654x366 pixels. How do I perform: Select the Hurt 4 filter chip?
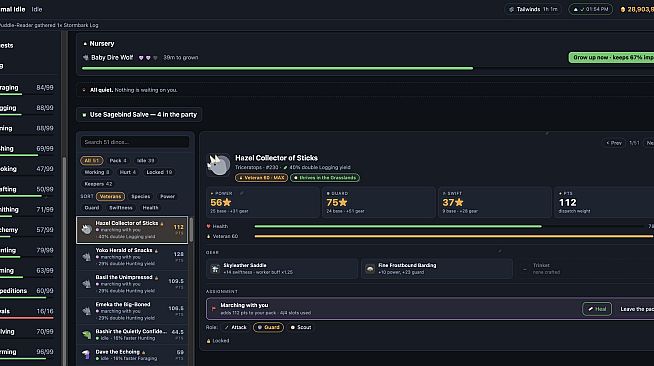(x=128, y=172)
